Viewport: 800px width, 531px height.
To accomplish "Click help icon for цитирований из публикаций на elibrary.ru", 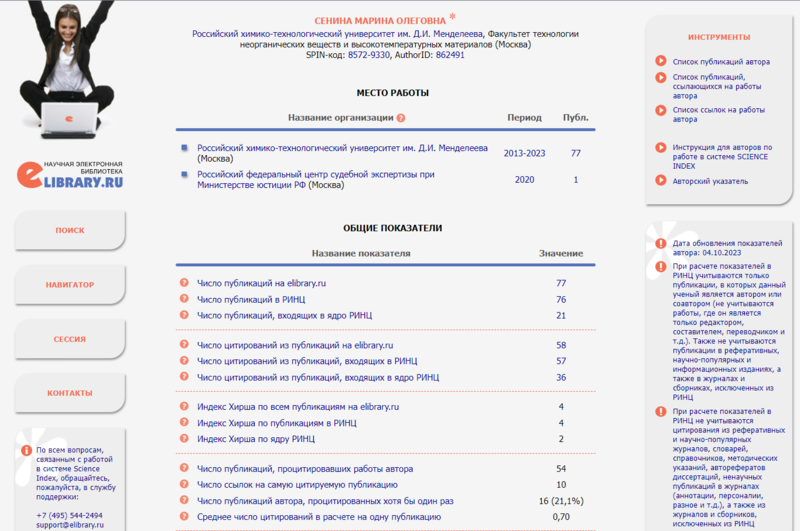I will click(184, 344).
